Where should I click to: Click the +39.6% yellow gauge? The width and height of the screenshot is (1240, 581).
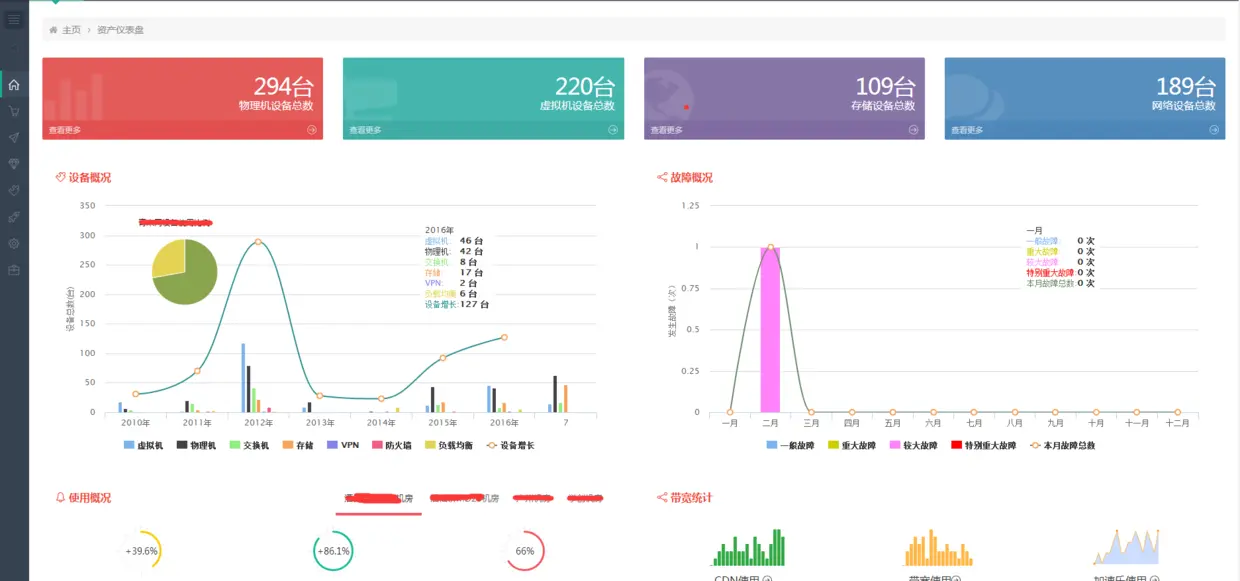[141, 551]
